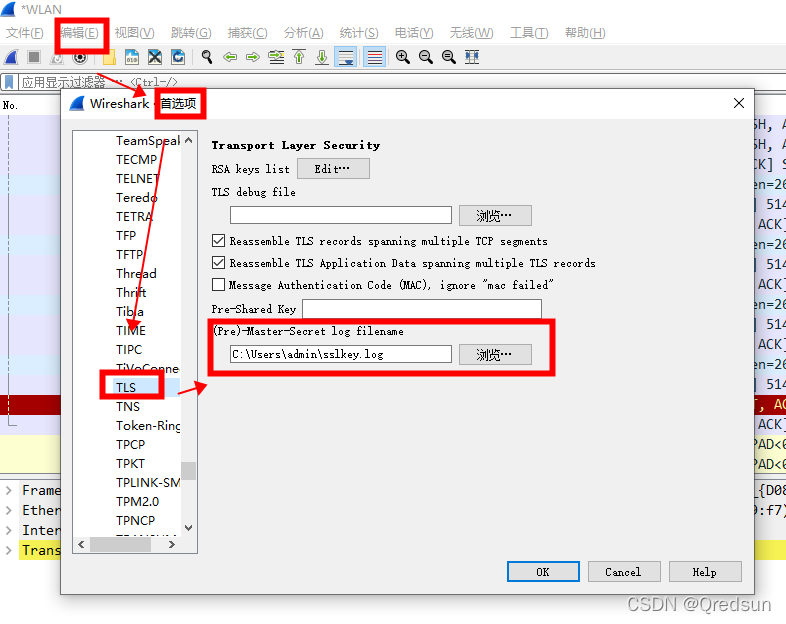Click RSA keys list Edit button
The width and height of the screenshot is (786, 624).
click(333, 169)
